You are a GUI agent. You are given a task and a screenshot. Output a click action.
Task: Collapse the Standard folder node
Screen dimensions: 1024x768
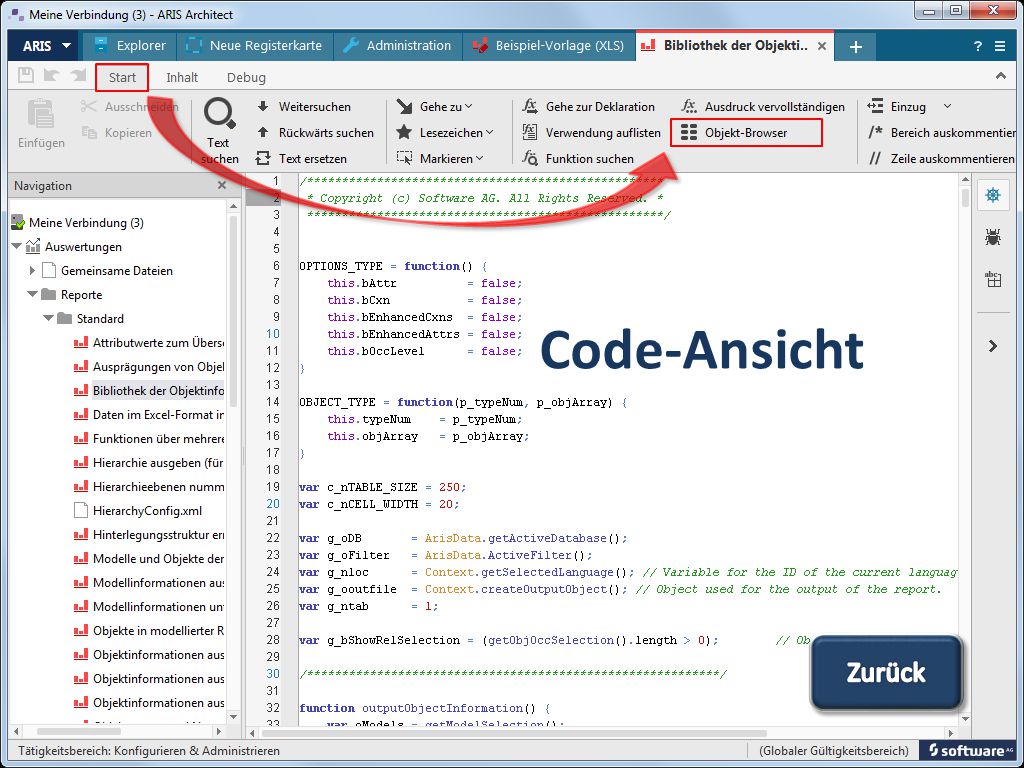click(x=48, y=319)
